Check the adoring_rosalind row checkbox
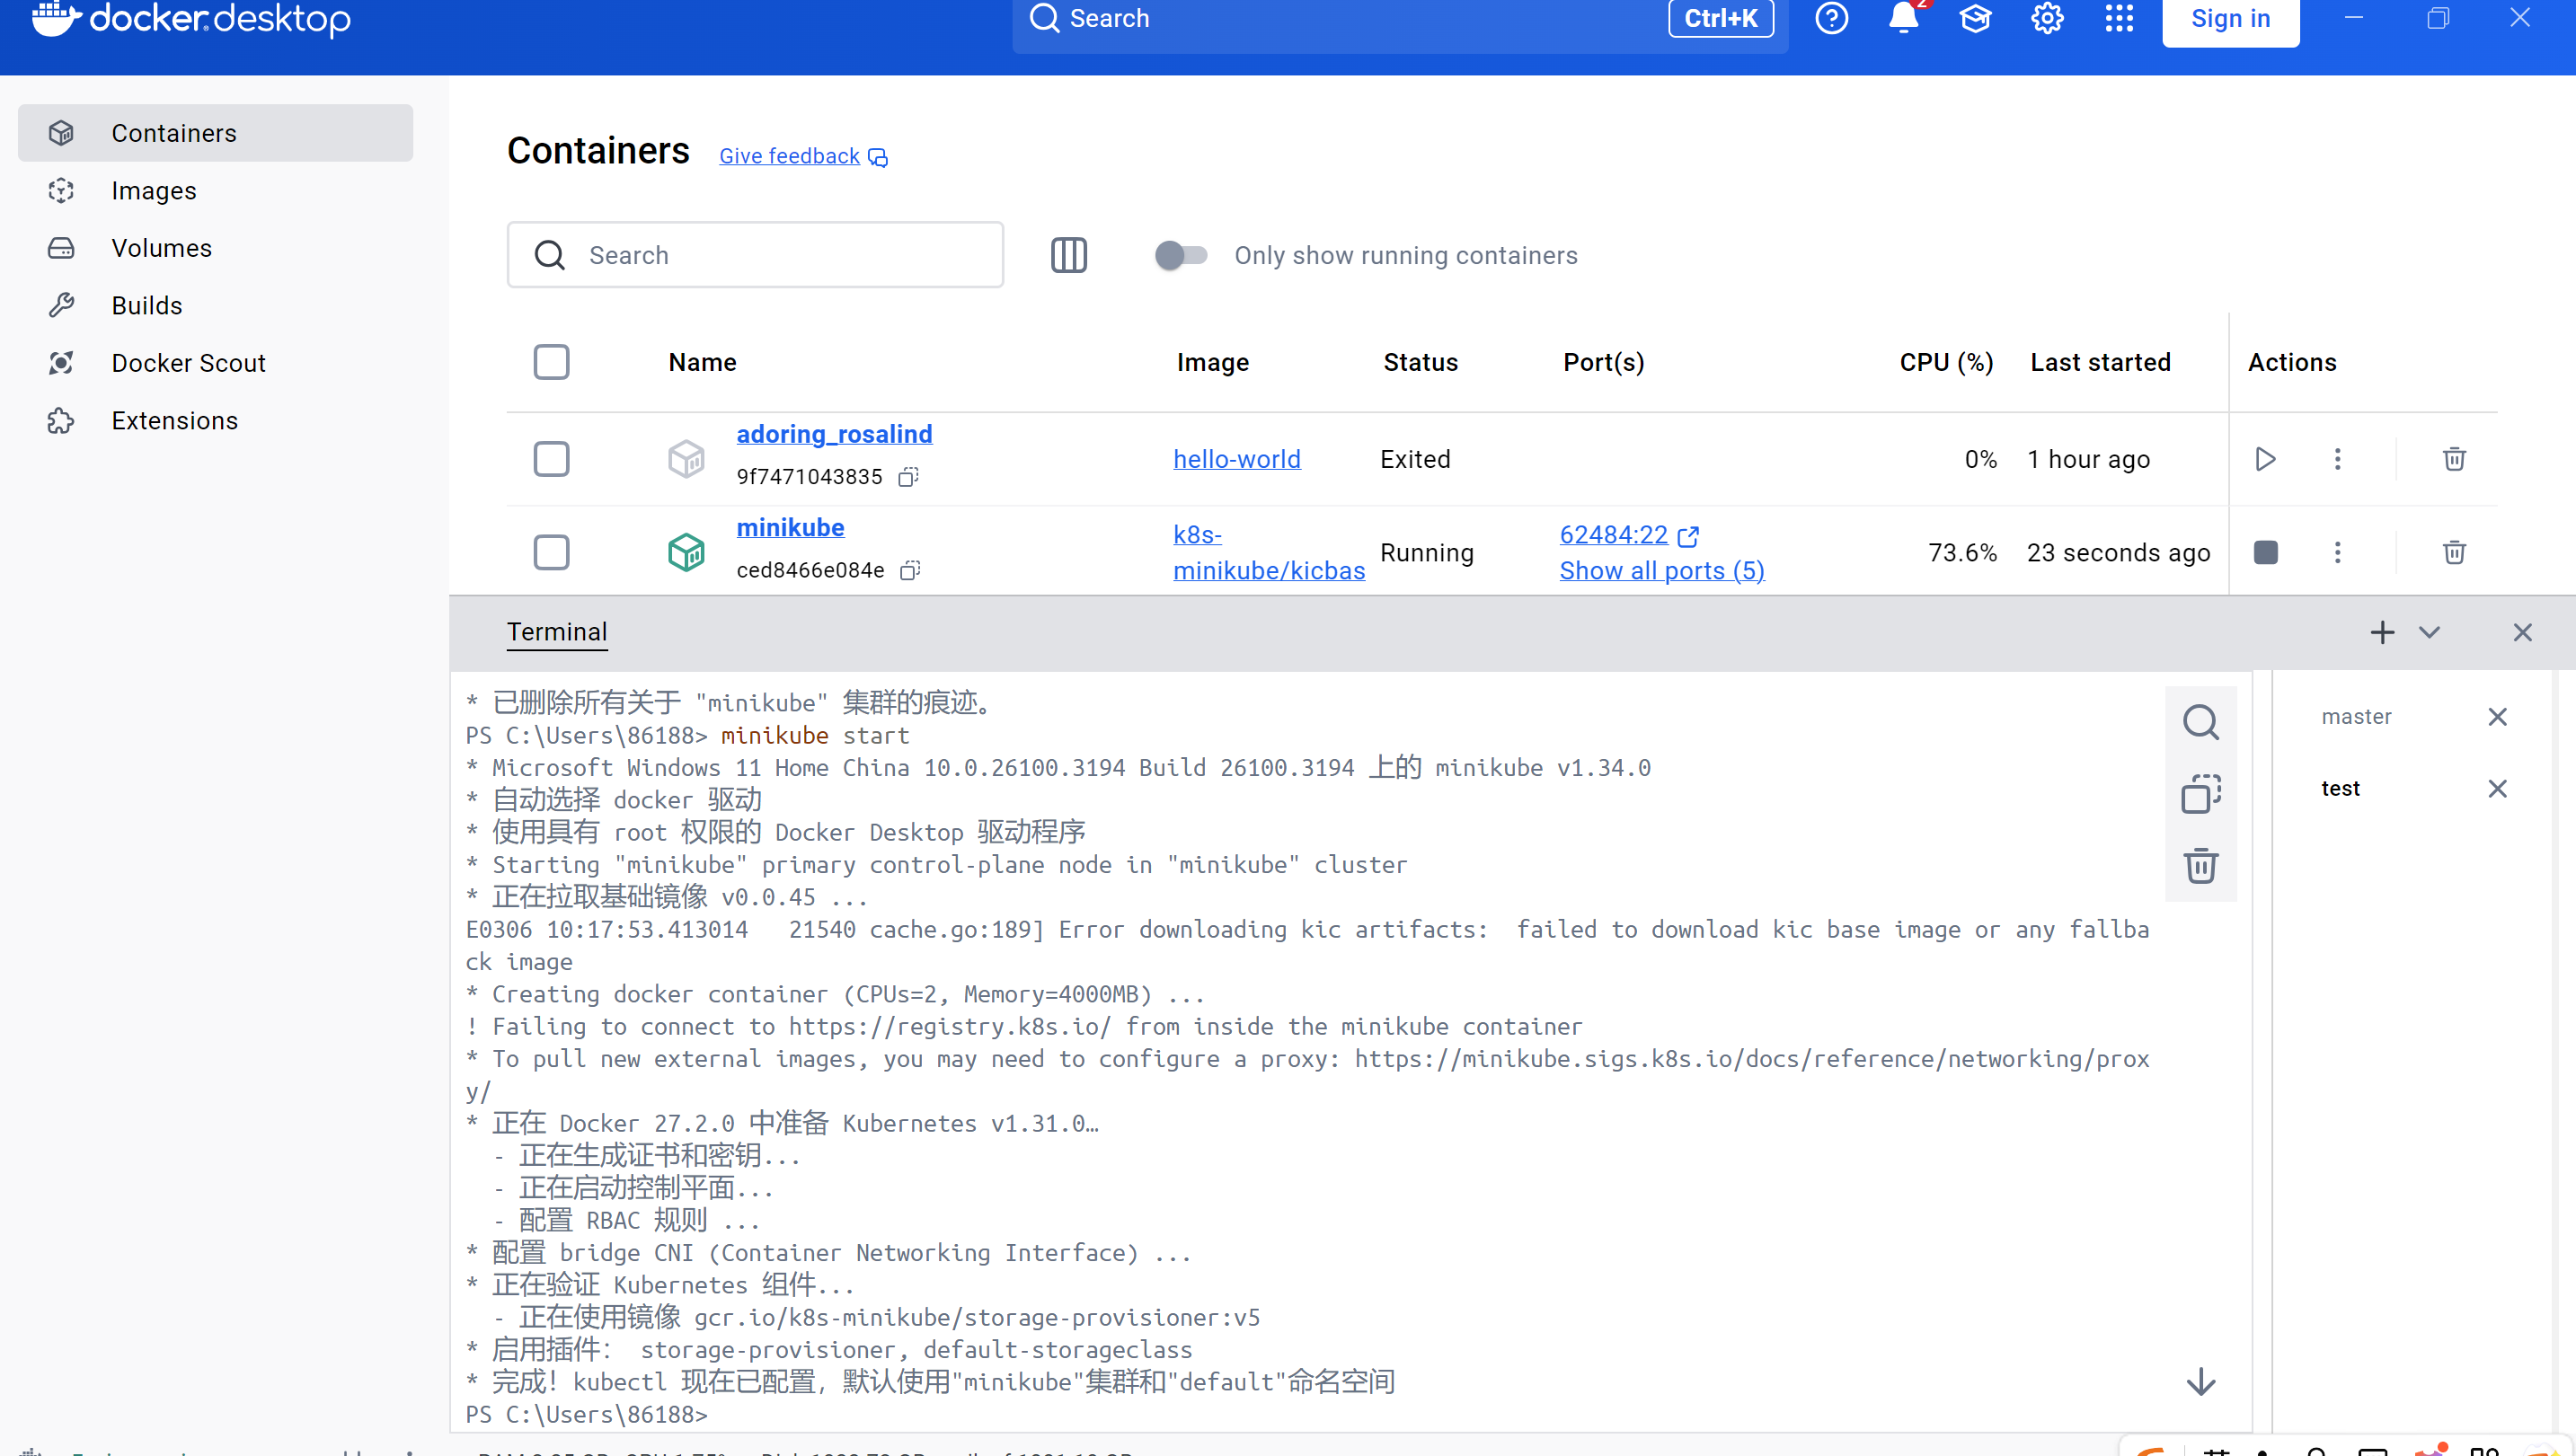The image size is (2576, 1456). (551, 459)
